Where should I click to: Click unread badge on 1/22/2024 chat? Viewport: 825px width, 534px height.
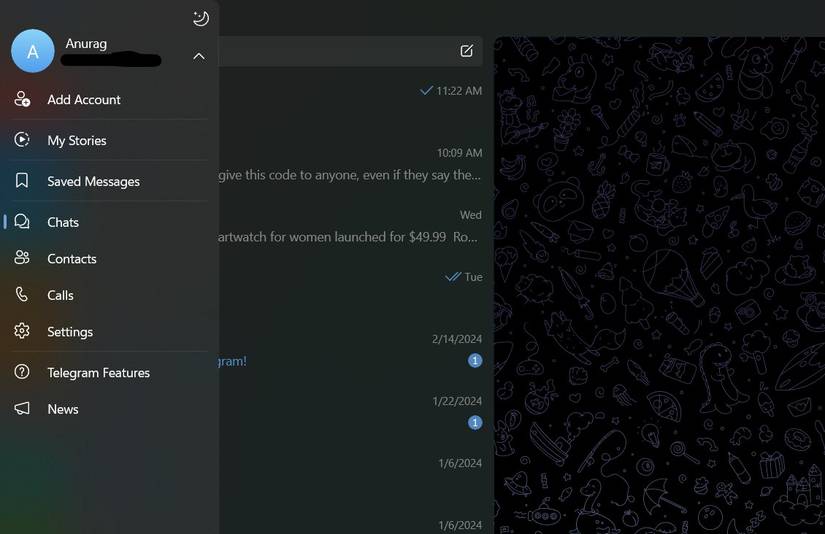(x=475, y=422)
